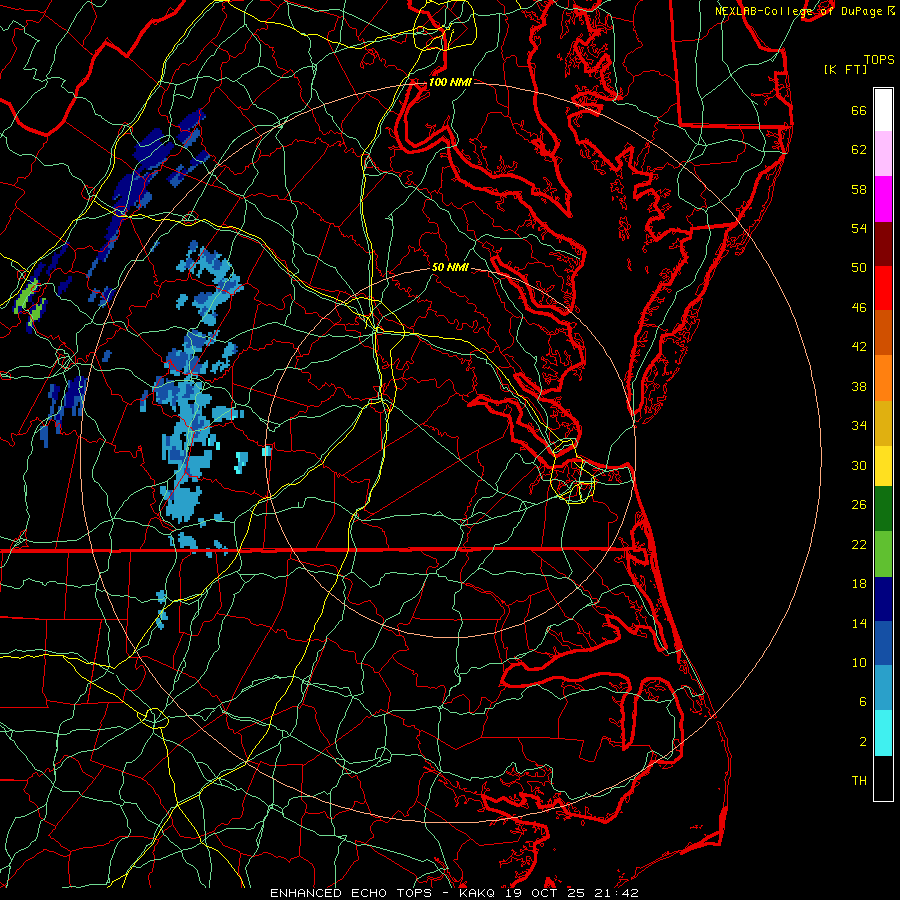Click the magenta legend color block

tap(883, 199)
